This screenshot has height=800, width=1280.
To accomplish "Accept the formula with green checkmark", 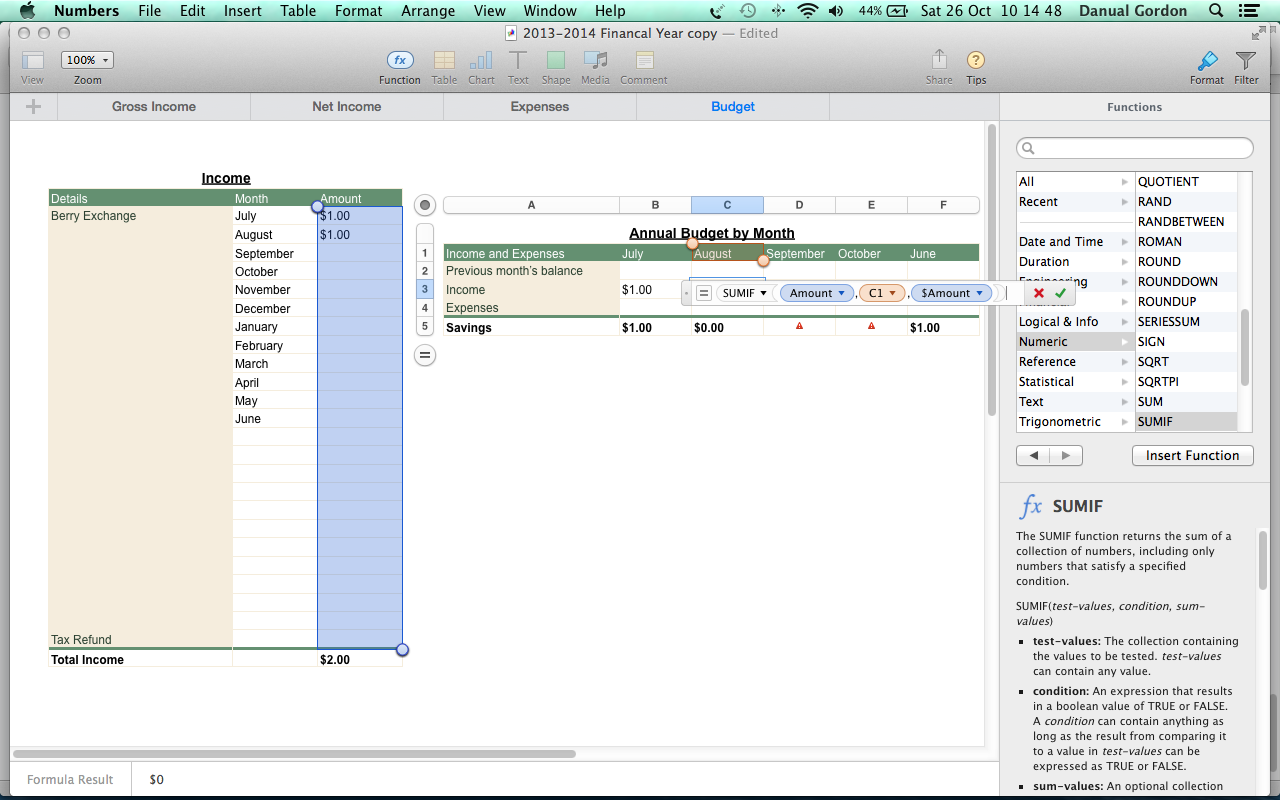I will 1060,293.
